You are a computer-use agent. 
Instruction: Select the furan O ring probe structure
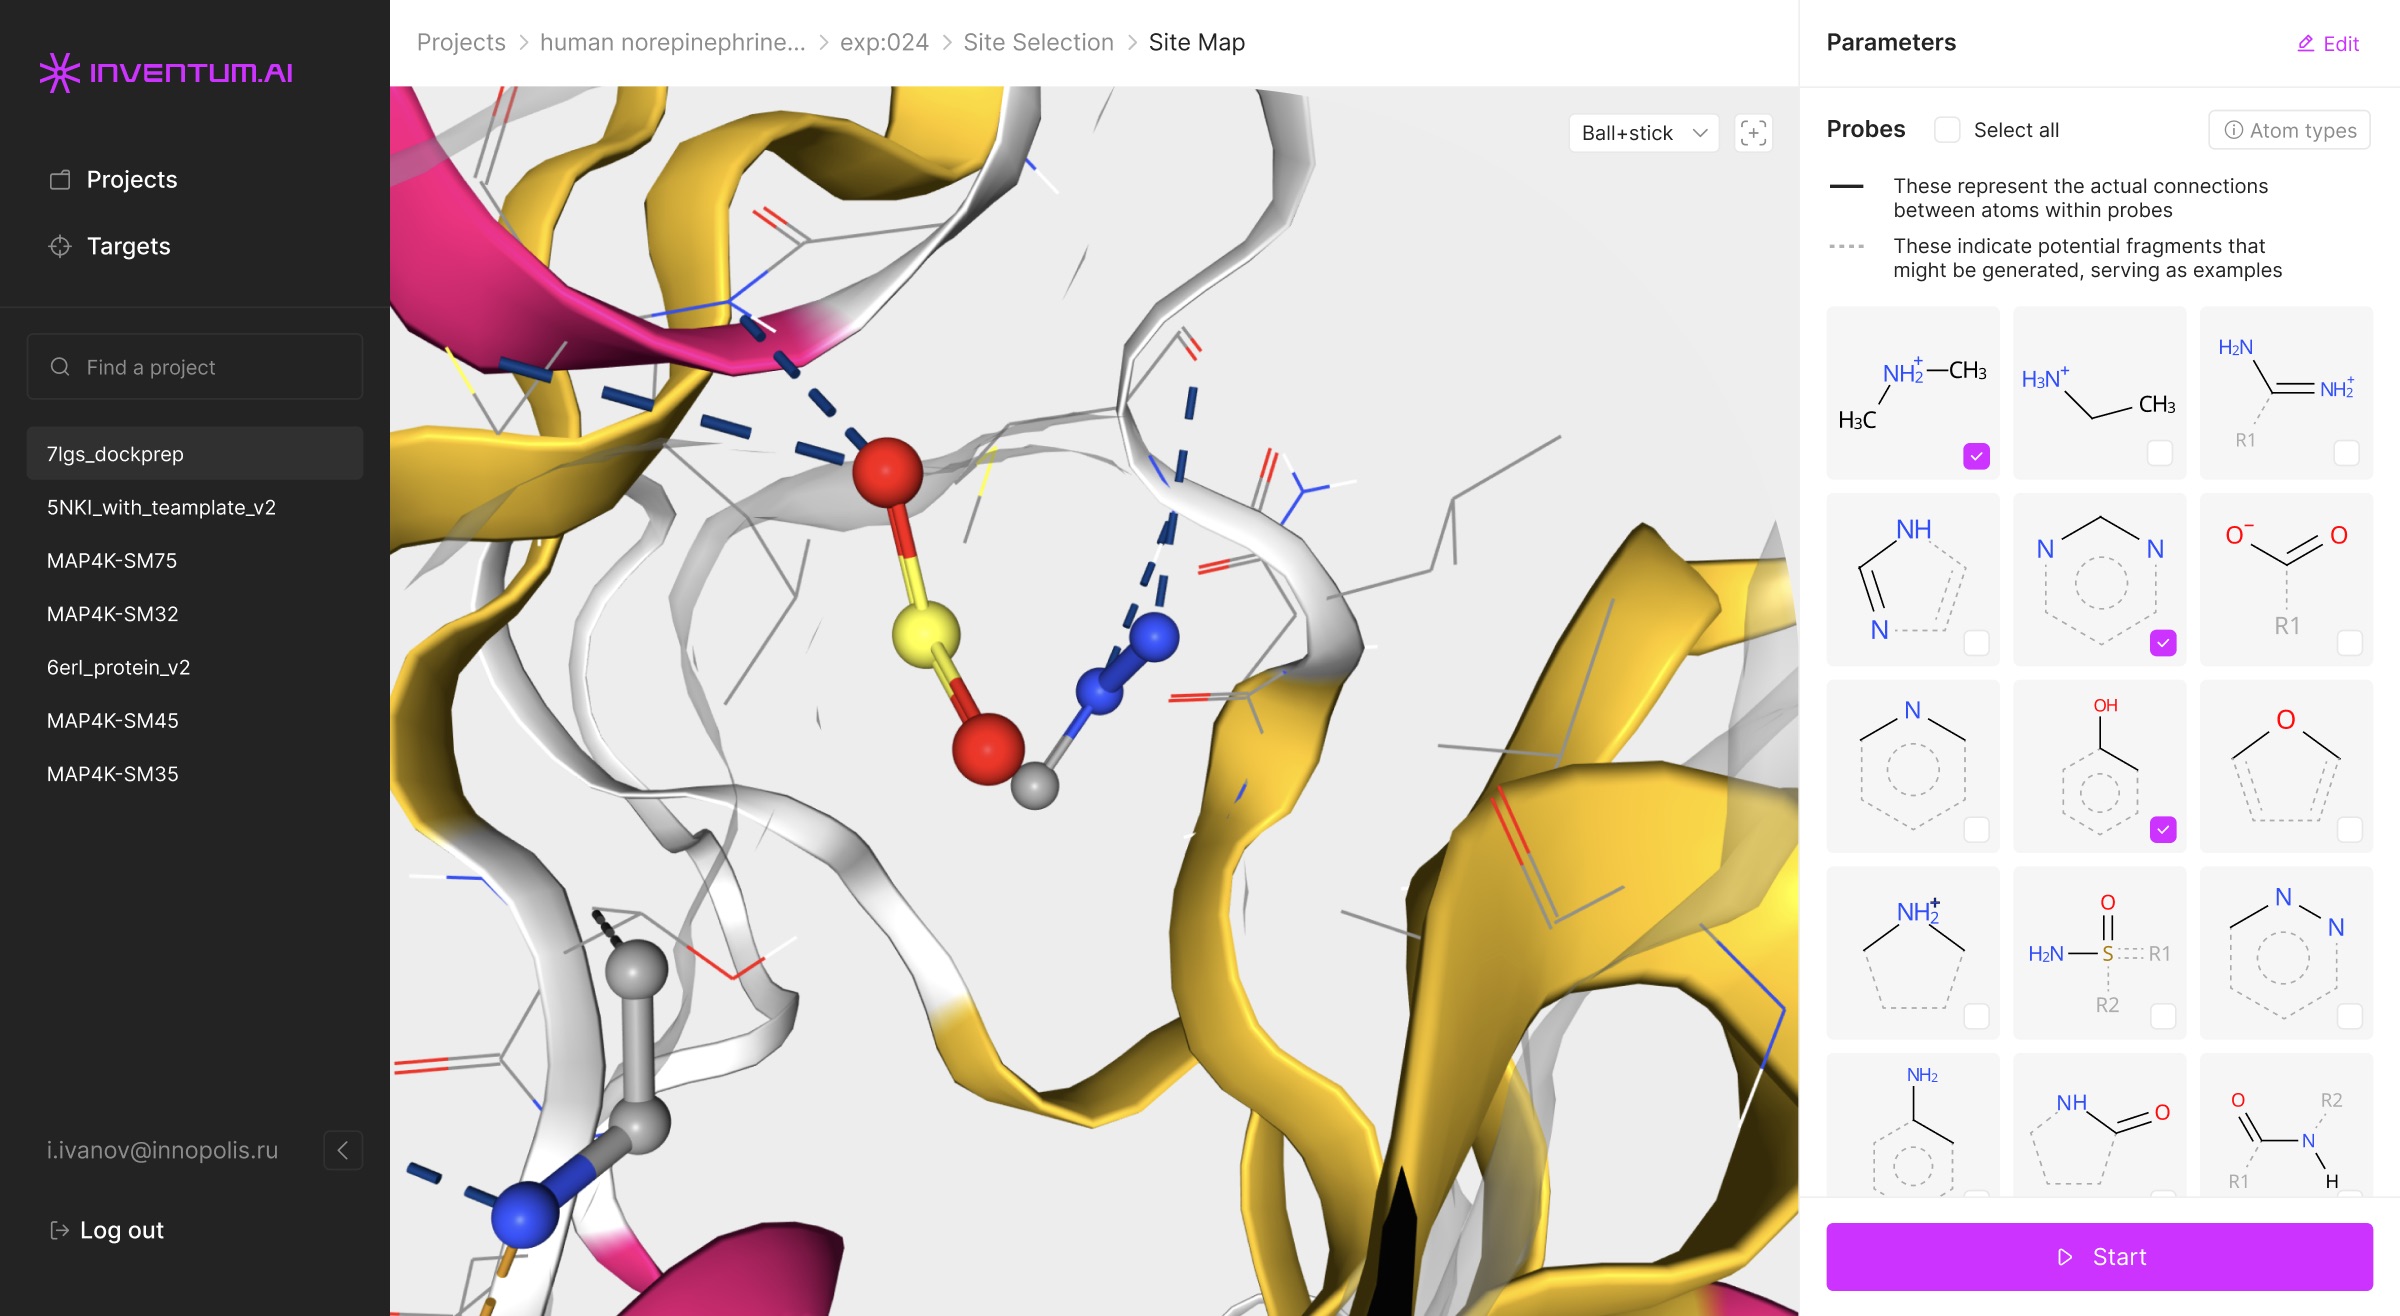click(2286, 766)
